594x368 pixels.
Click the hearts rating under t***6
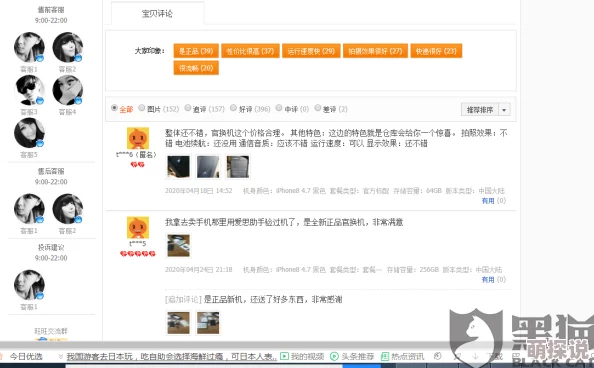[138, 164]
